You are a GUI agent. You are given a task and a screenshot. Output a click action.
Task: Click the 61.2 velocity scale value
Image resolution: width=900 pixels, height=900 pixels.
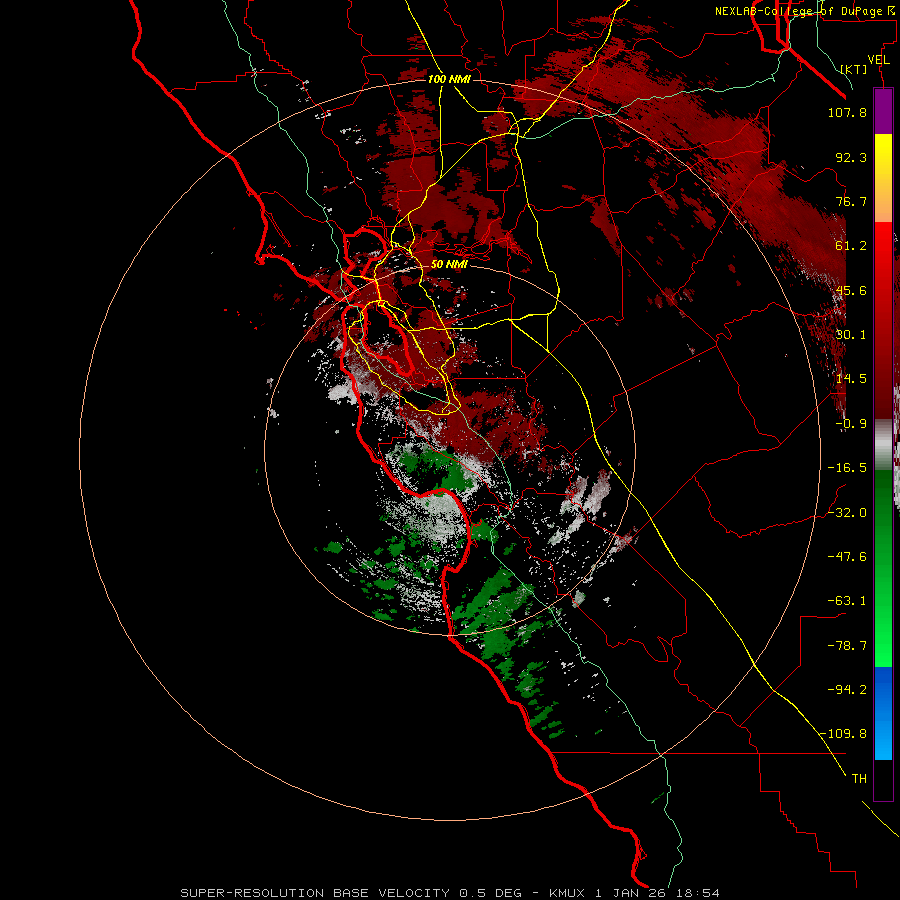click(x=851, y=246)
